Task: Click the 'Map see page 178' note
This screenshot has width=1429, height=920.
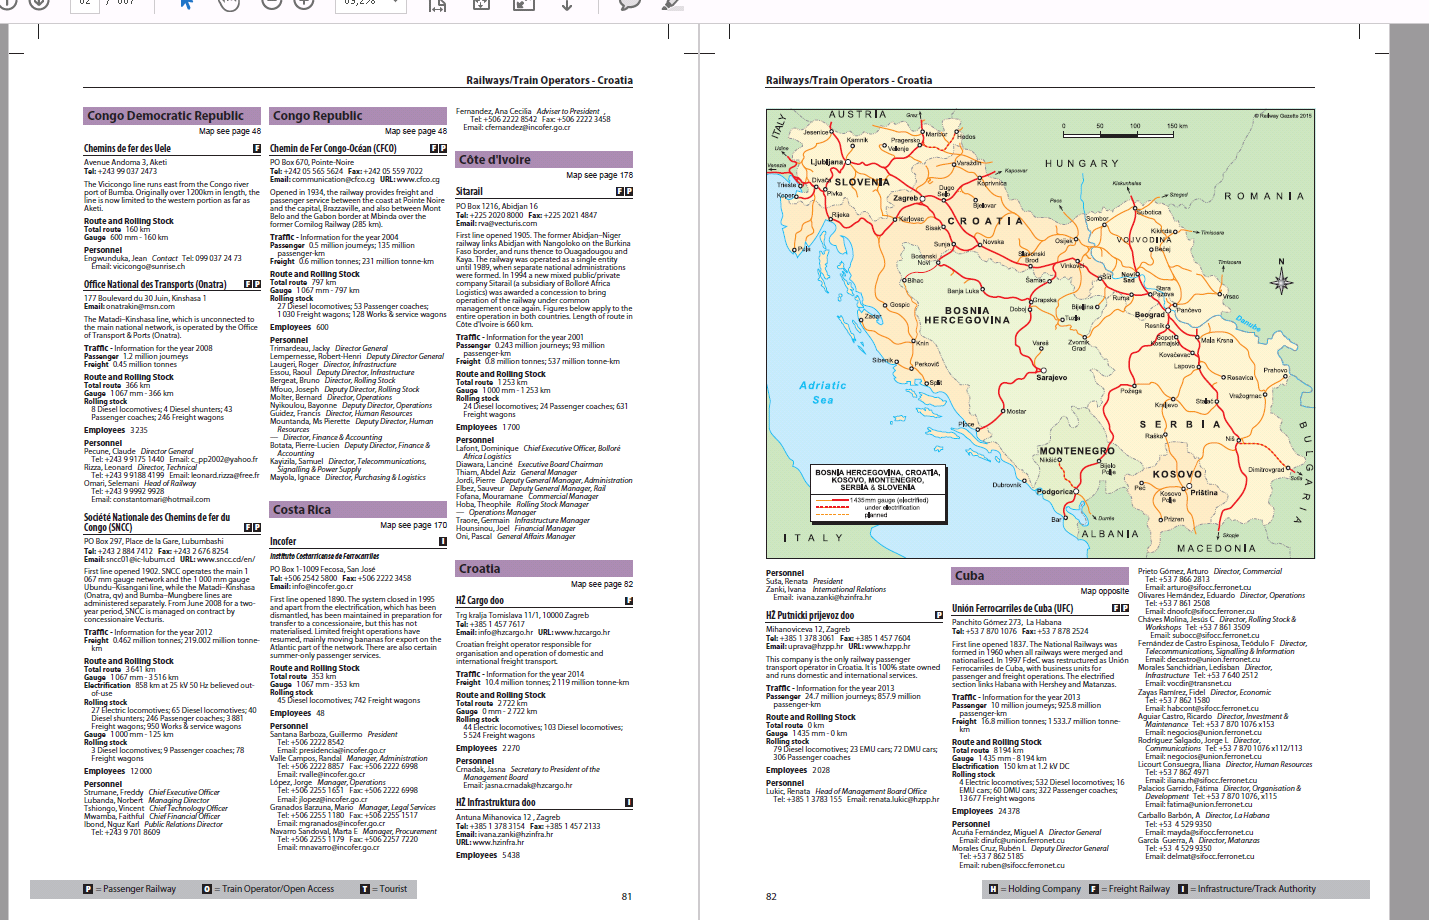Action: [x=599, y=175]
